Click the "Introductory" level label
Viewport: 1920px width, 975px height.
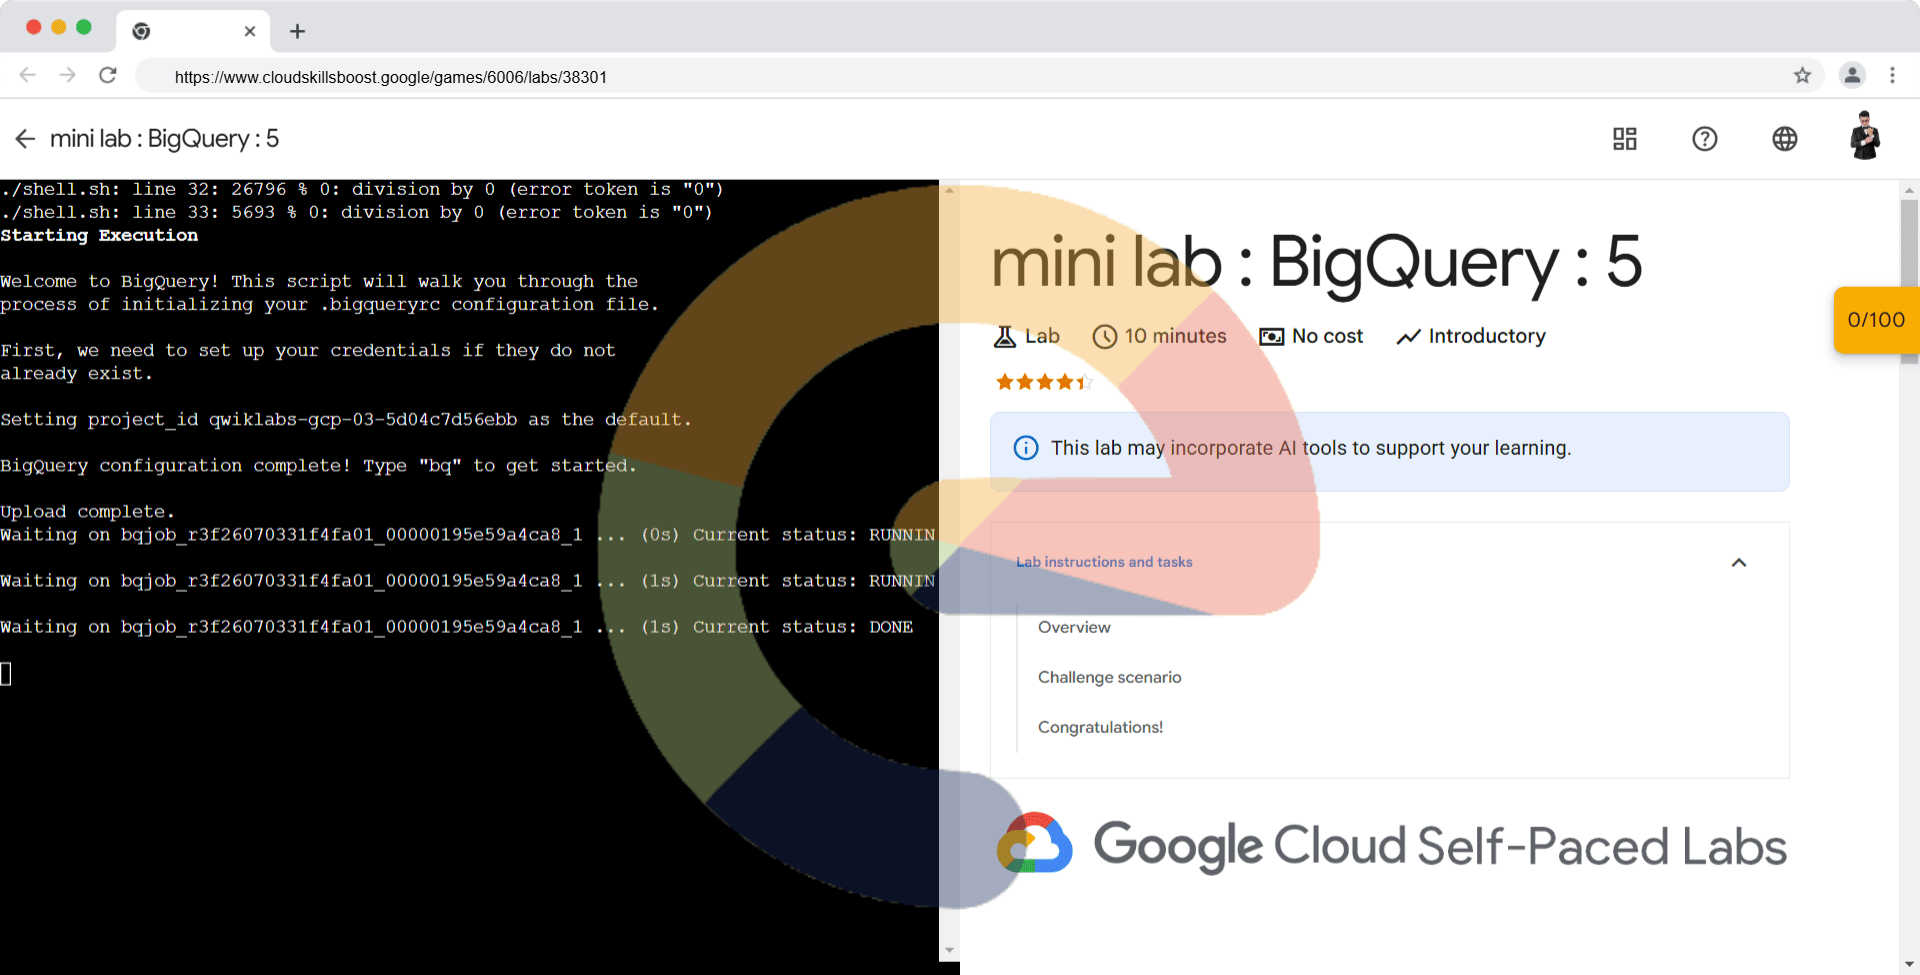click(x=1487, y=337)
